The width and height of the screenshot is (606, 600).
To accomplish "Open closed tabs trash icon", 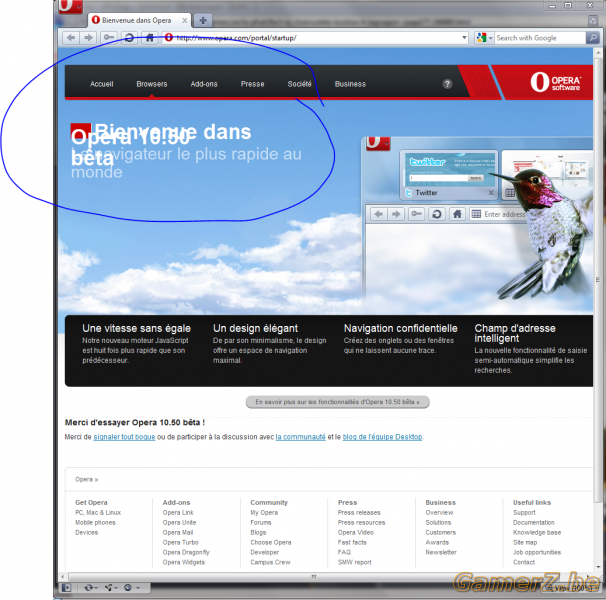I will point(593,20).
